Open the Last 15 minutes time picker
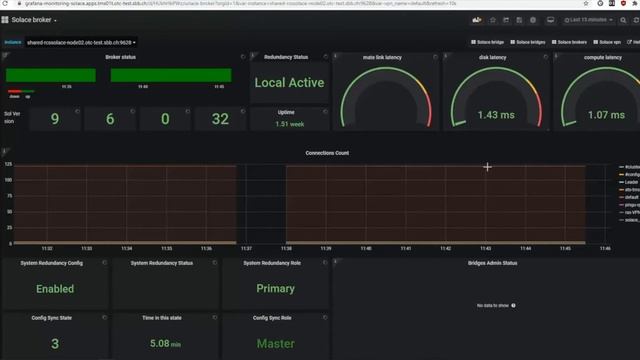640x360 pixels. pyautogui.click(x=588, y=20)
